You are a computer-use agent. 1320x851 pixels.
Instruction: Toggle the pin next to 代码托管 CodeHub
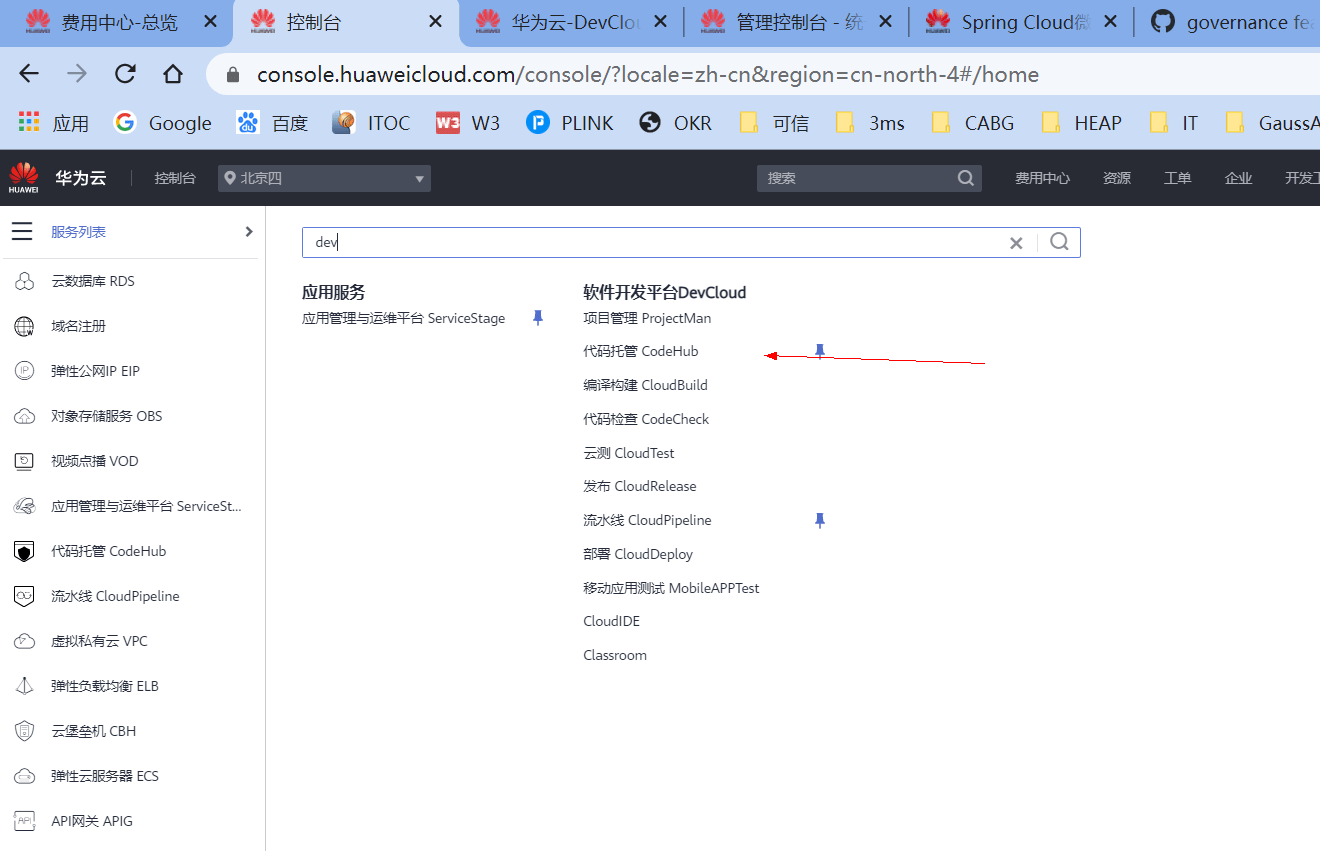click(x=820, y=351)
